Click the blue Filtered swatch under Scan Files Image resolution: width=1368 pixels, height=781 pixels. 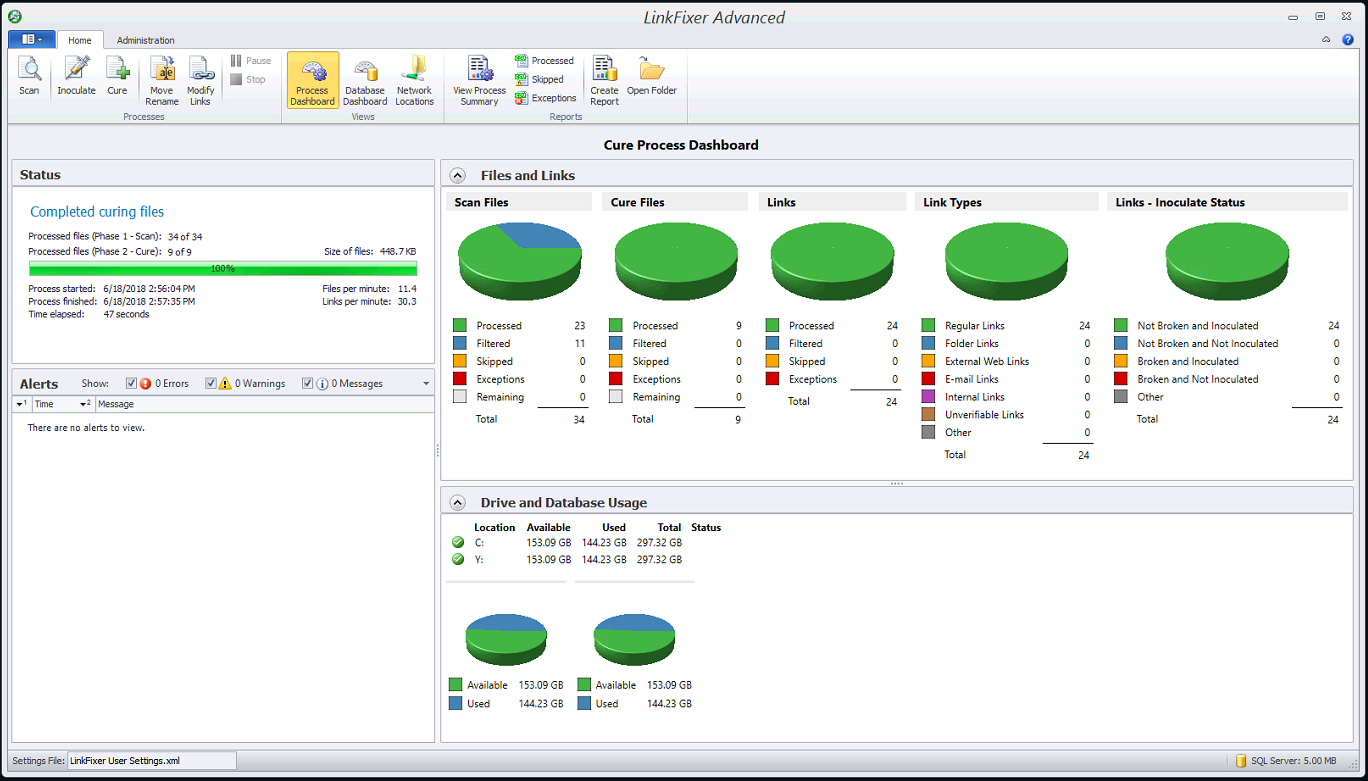(x=460, y=344)
